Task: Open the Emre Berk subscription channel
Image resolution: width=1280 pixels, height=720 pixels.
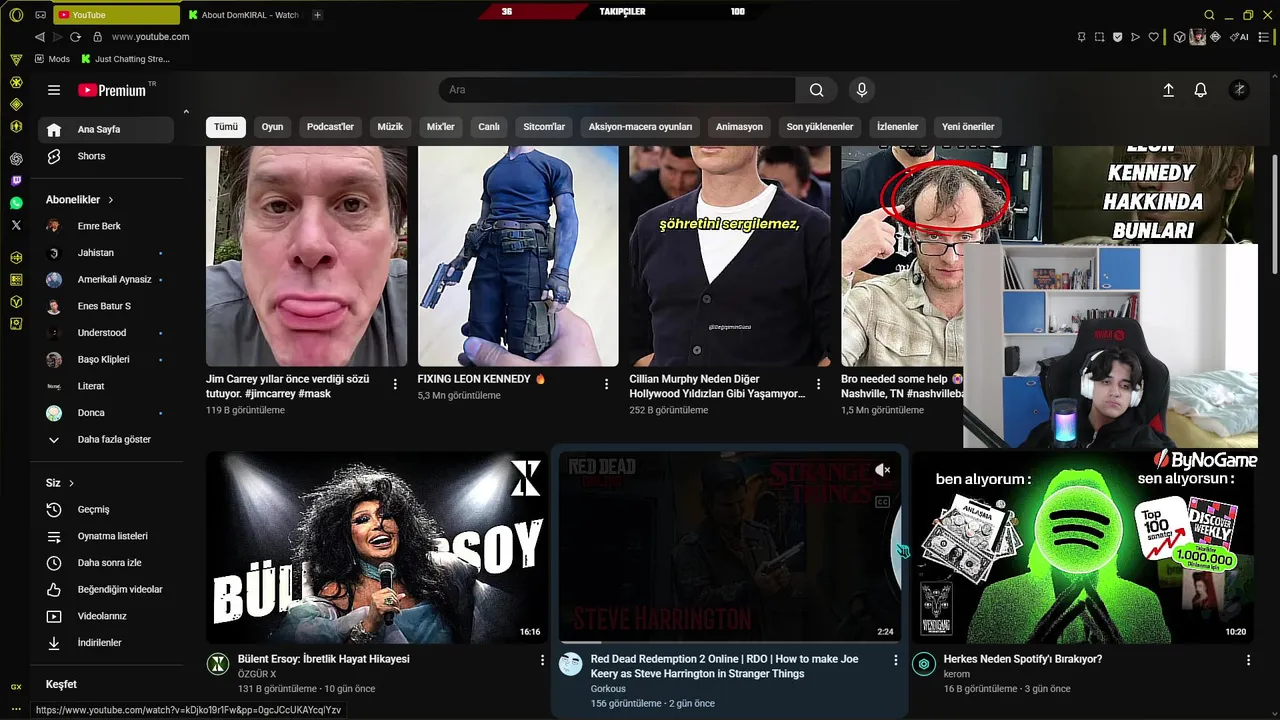Action: click(105, 226)
